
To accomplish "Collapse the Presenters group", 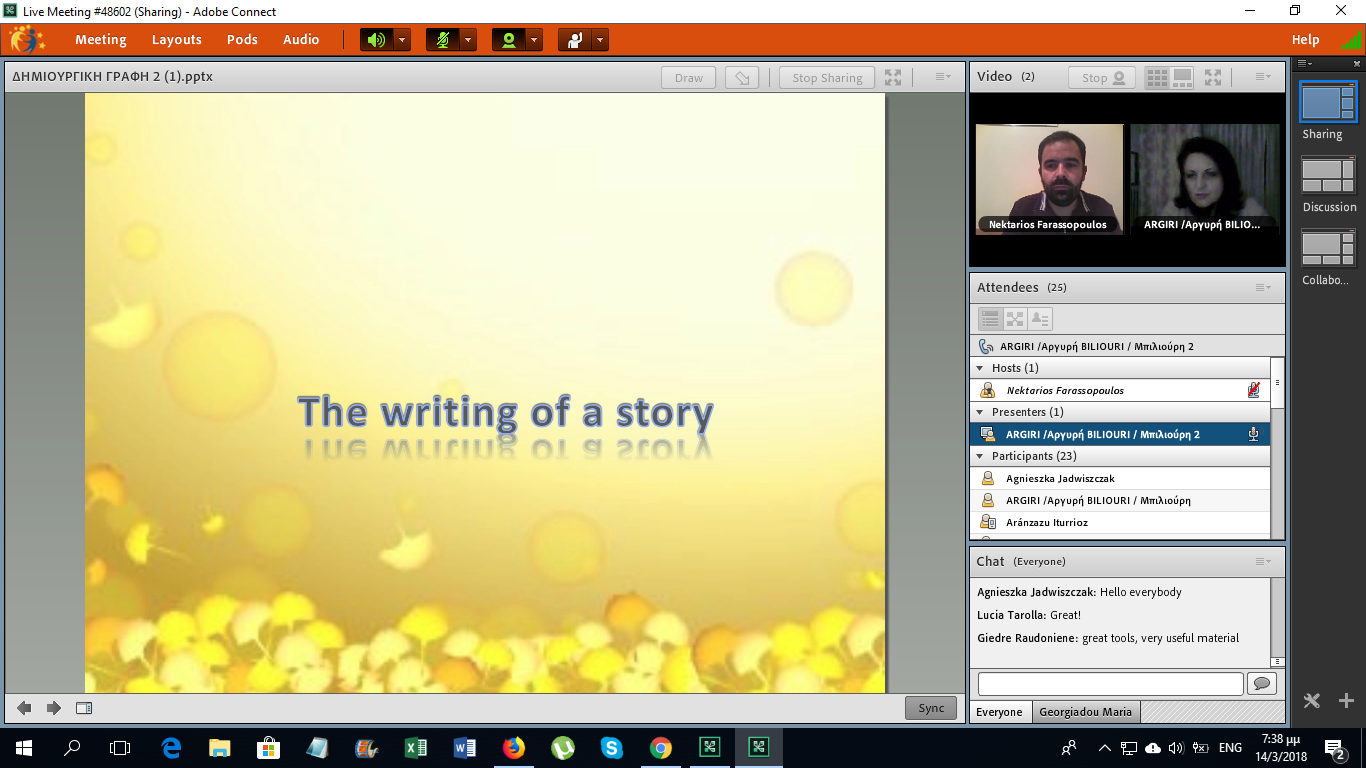I will (980, 412).
